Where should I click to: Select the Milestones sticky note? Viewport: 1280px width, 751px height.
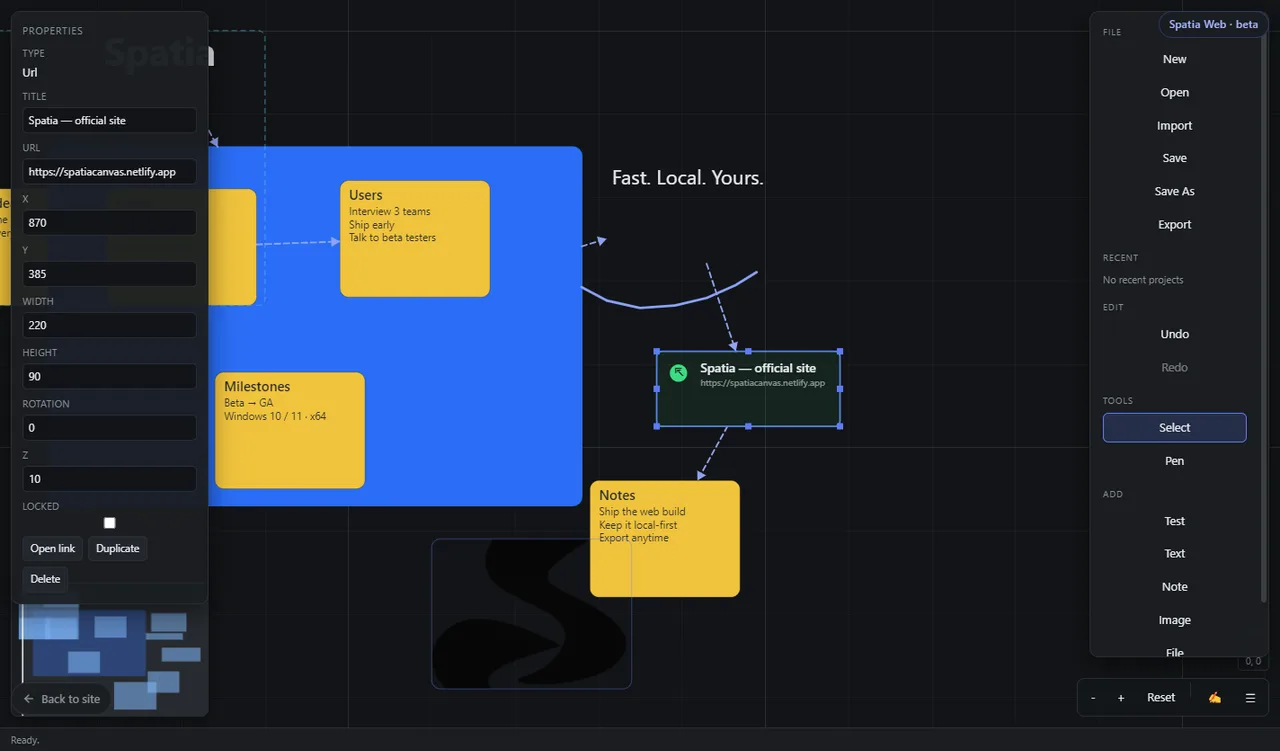click(x=290, y=431)
